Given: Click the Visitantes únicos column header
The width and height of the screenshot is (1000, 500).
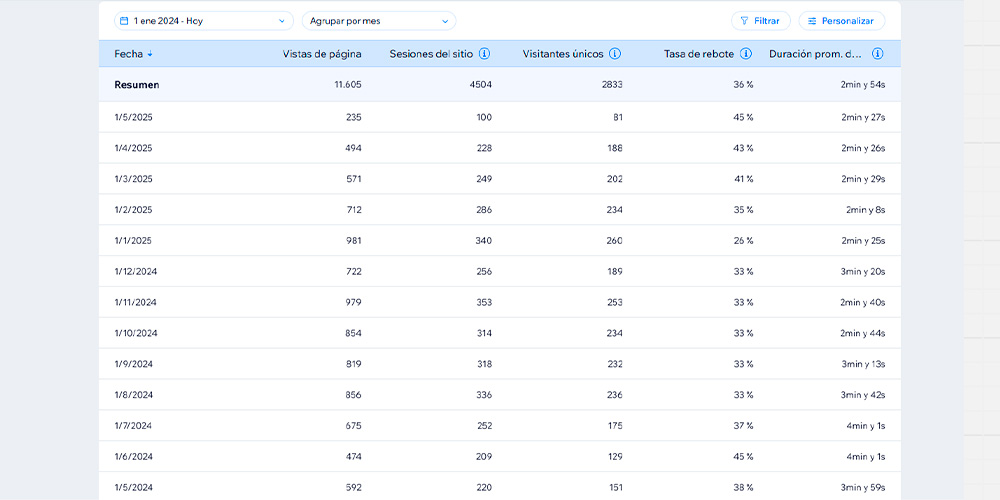Looking at the screenshot, I should click(x=562, y=54).
